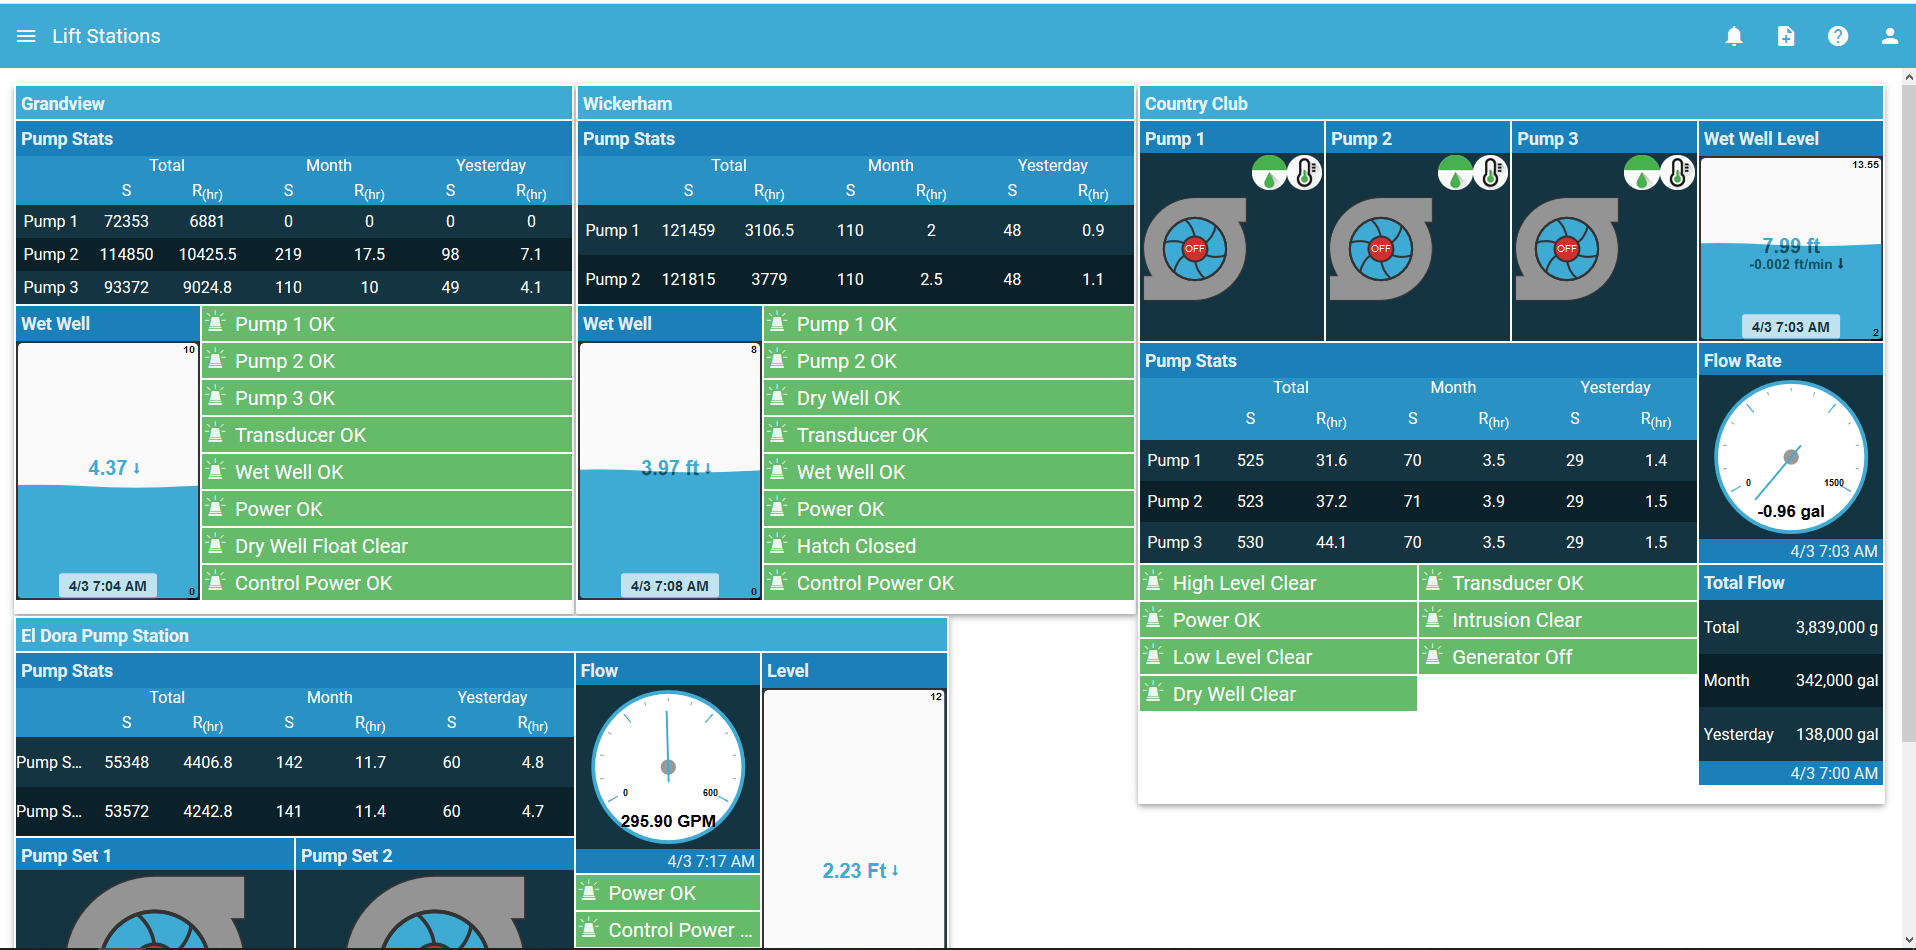The height and width of the screenshot is (950, 1916).
Task: Click Country Club Flow Rate dial
Action: click(x=1791, y=457)
